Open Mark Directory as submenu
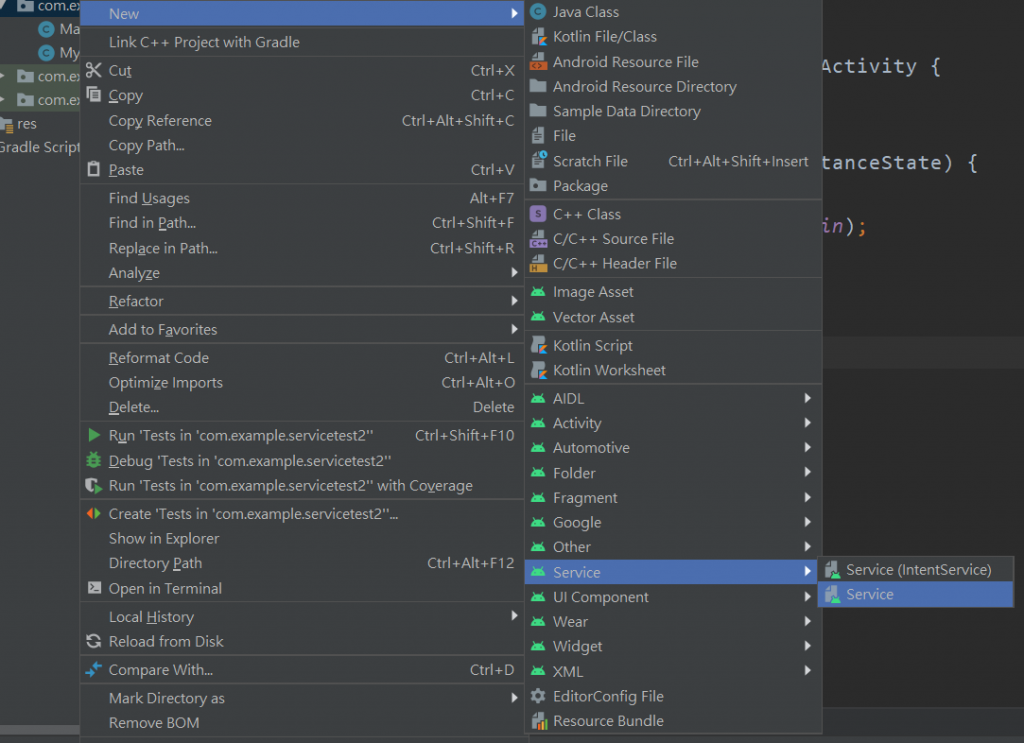 click(x=302, y=698)
